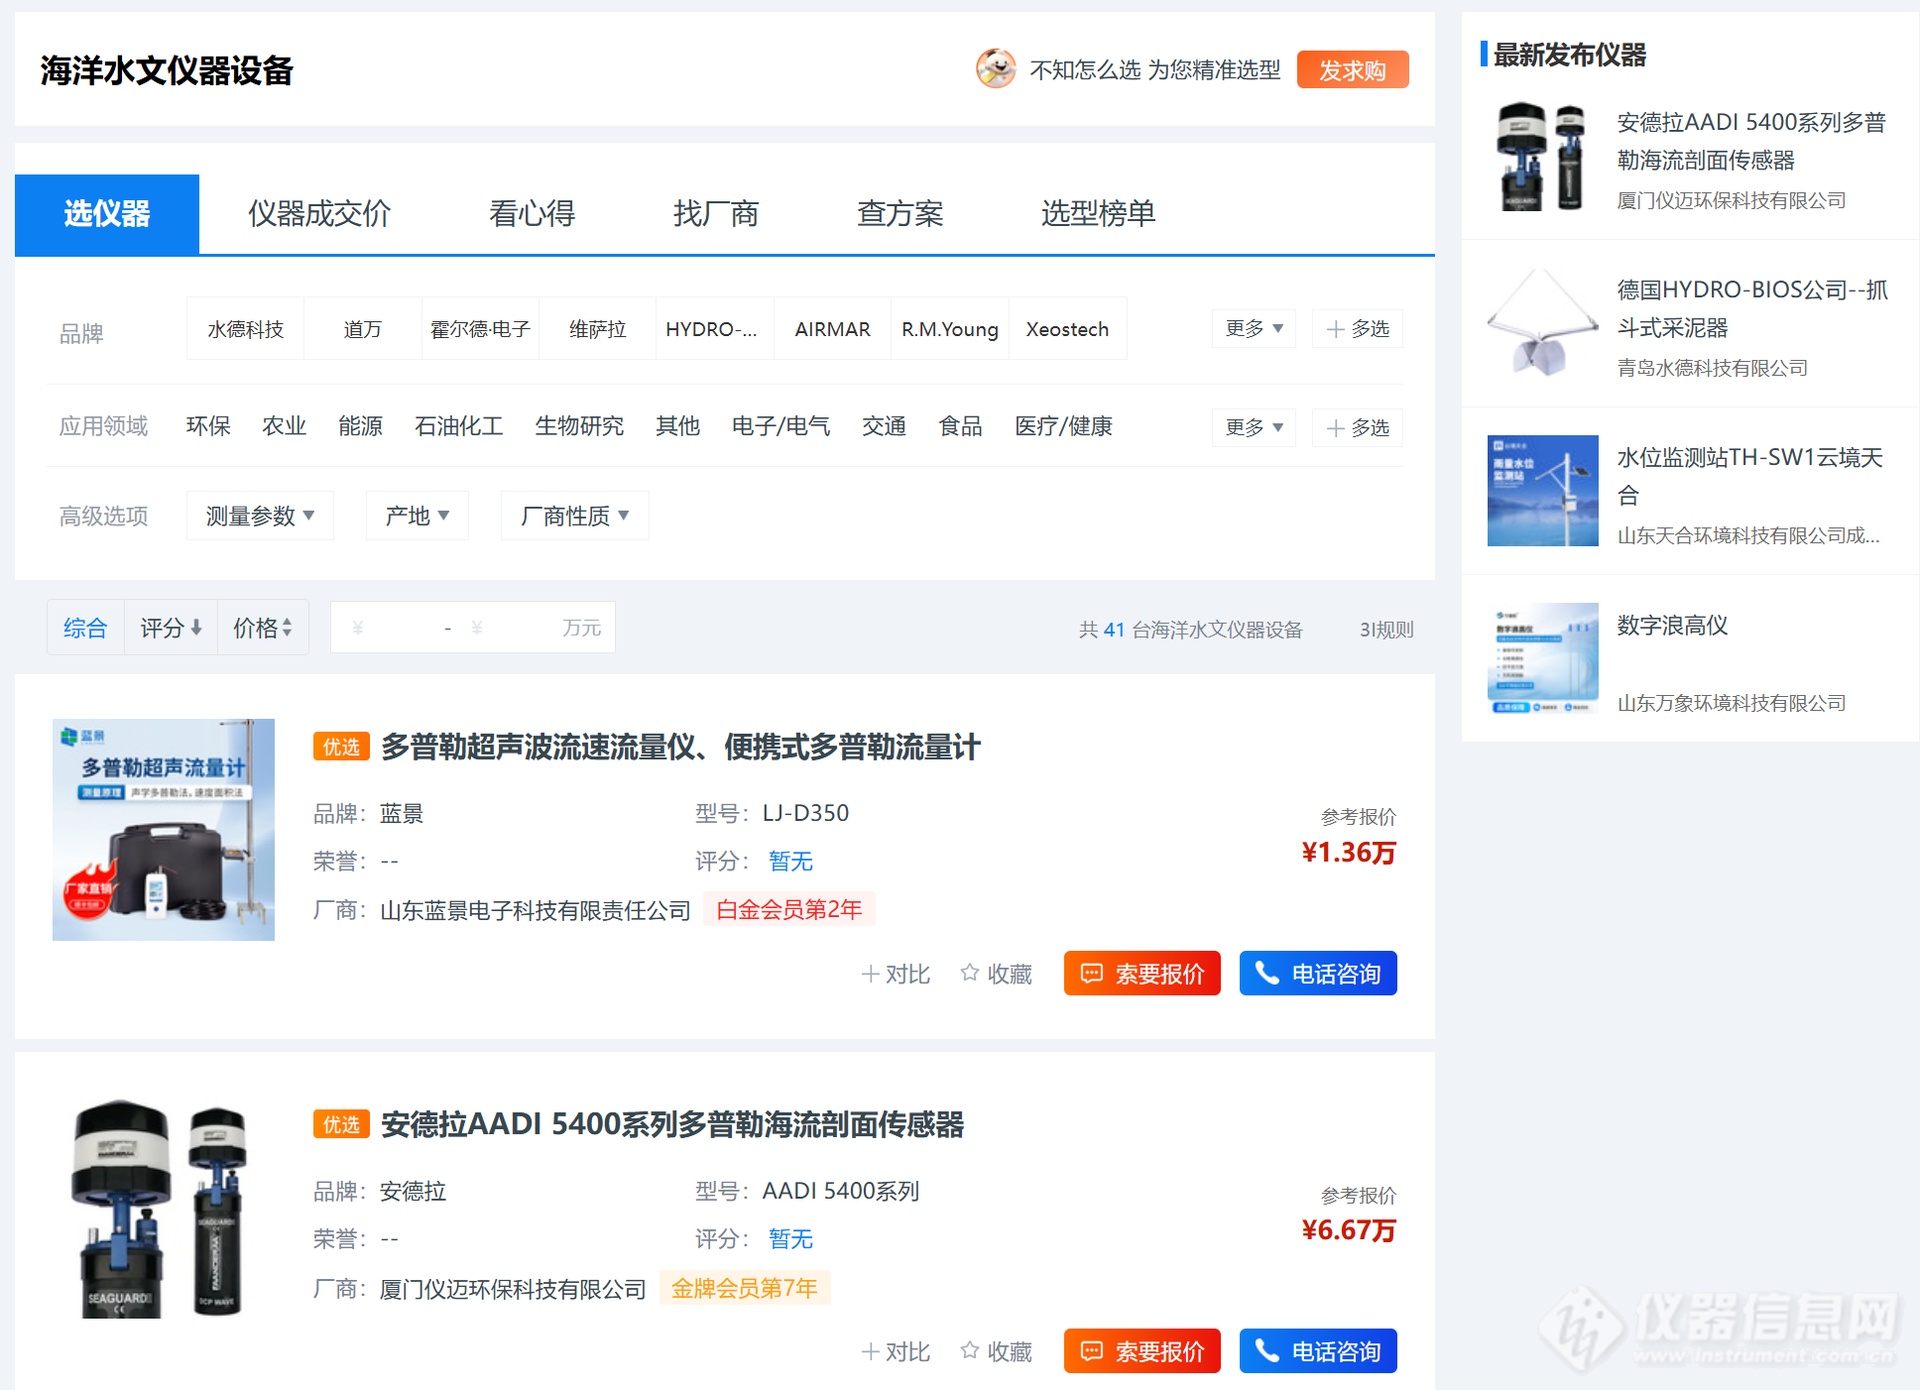Click the star 收藏 icon for LJ-D350 product

pyautogui.click(x=969, y=973)
